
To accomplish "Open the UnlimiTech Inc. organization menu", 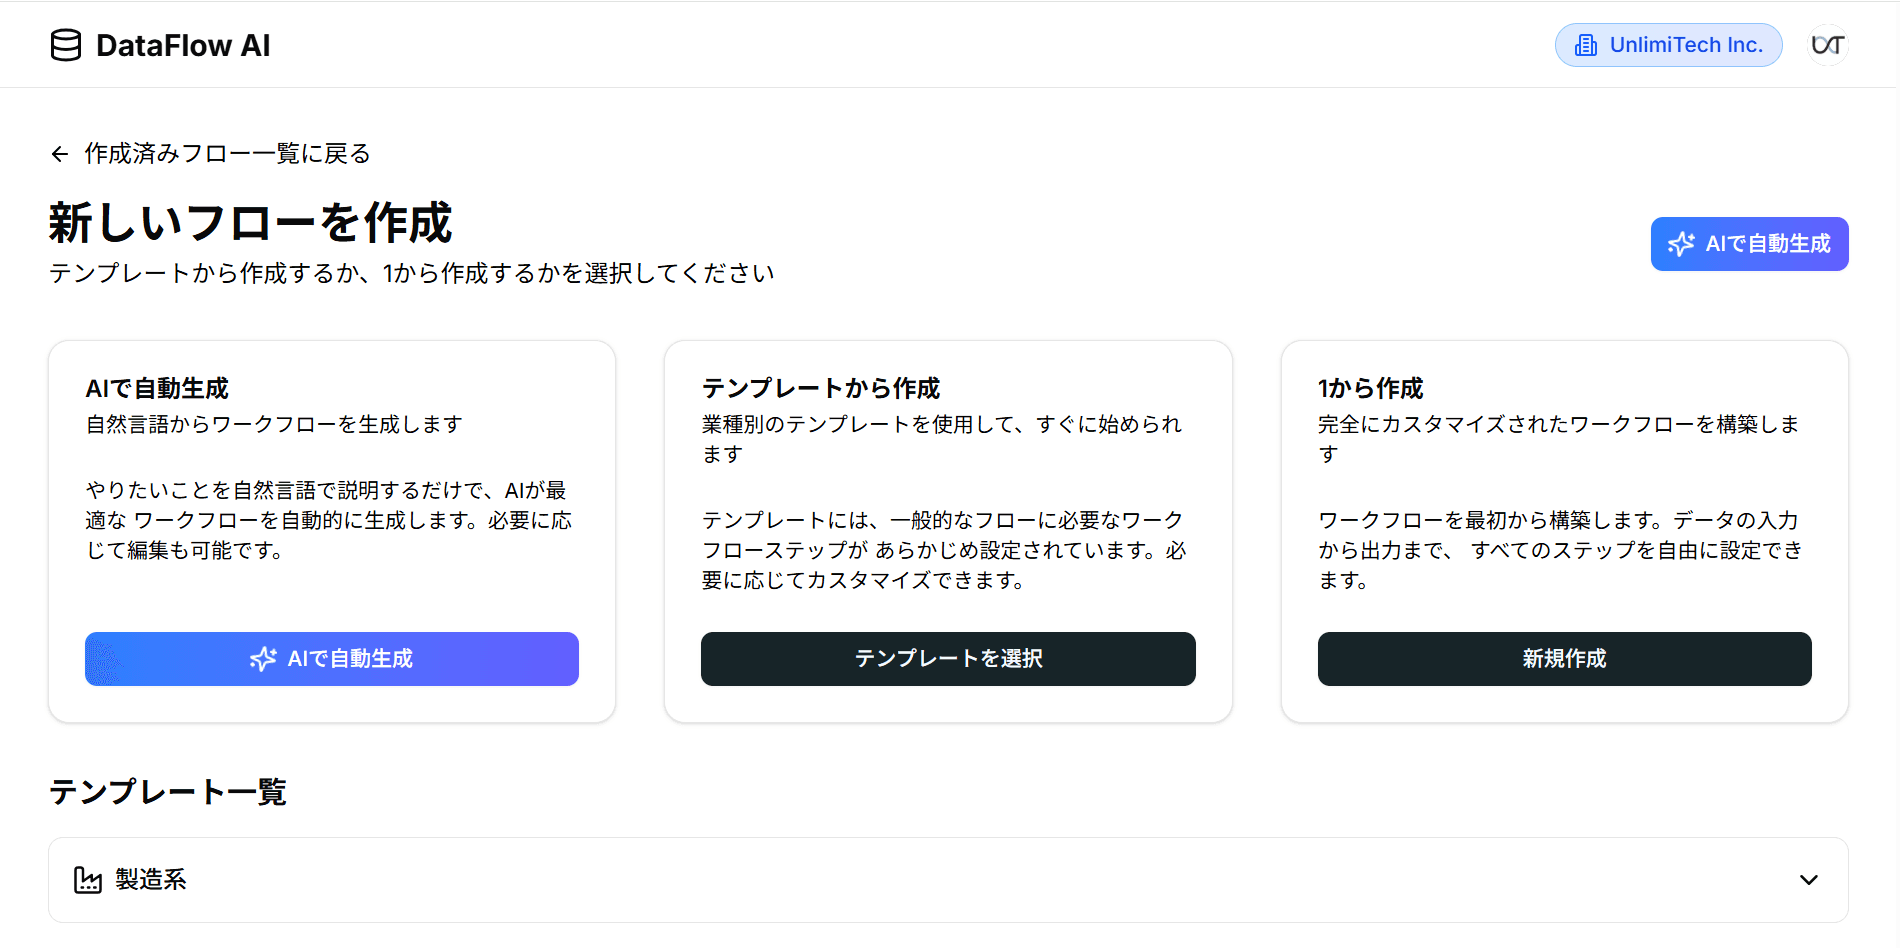I will [1668, 44].
